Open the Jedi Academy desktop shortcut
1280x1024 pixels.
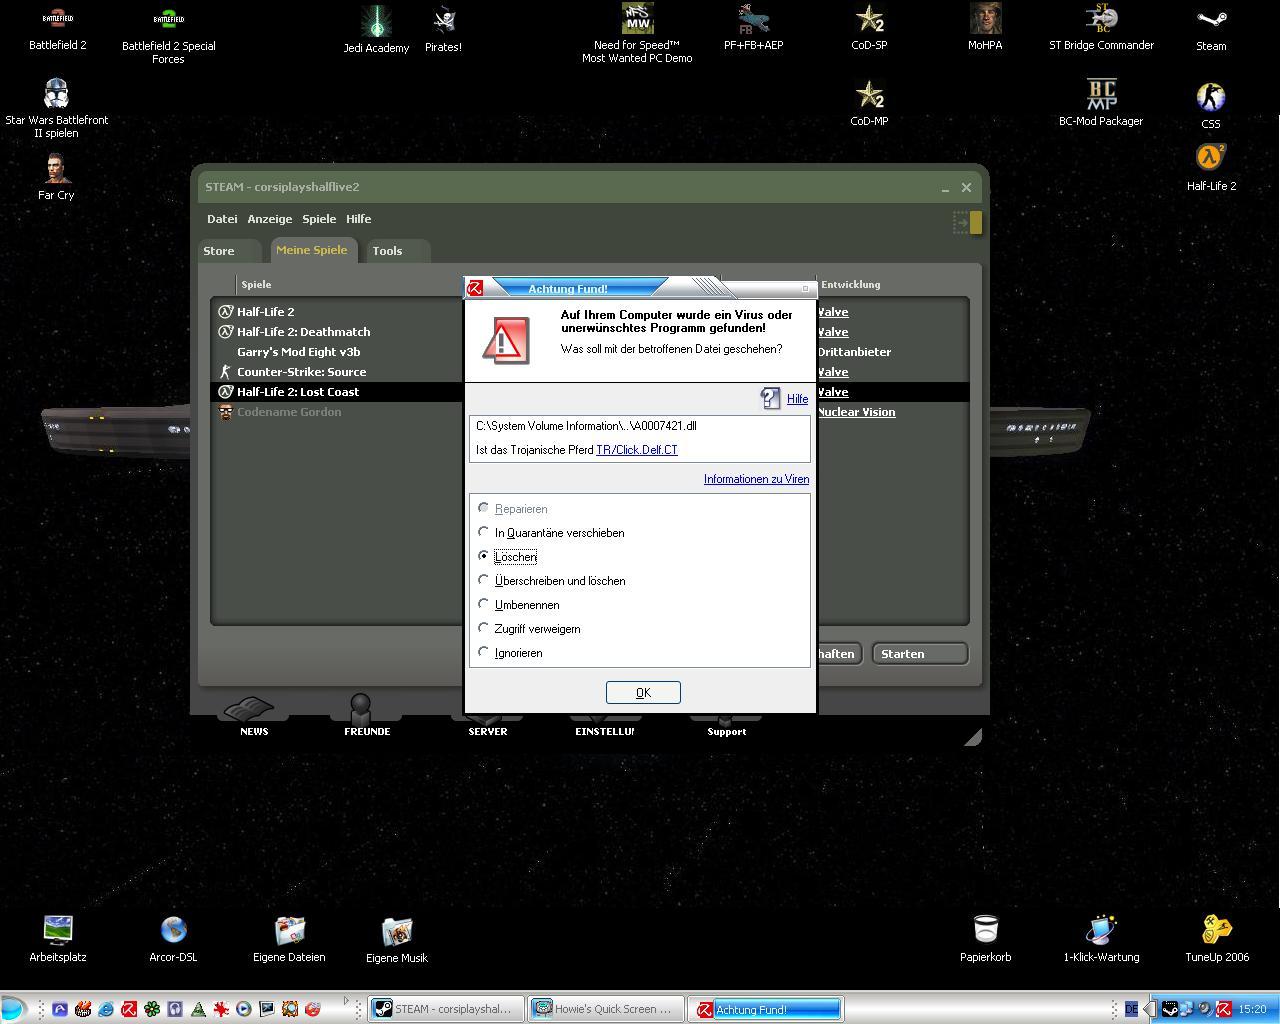click(376, 22)
